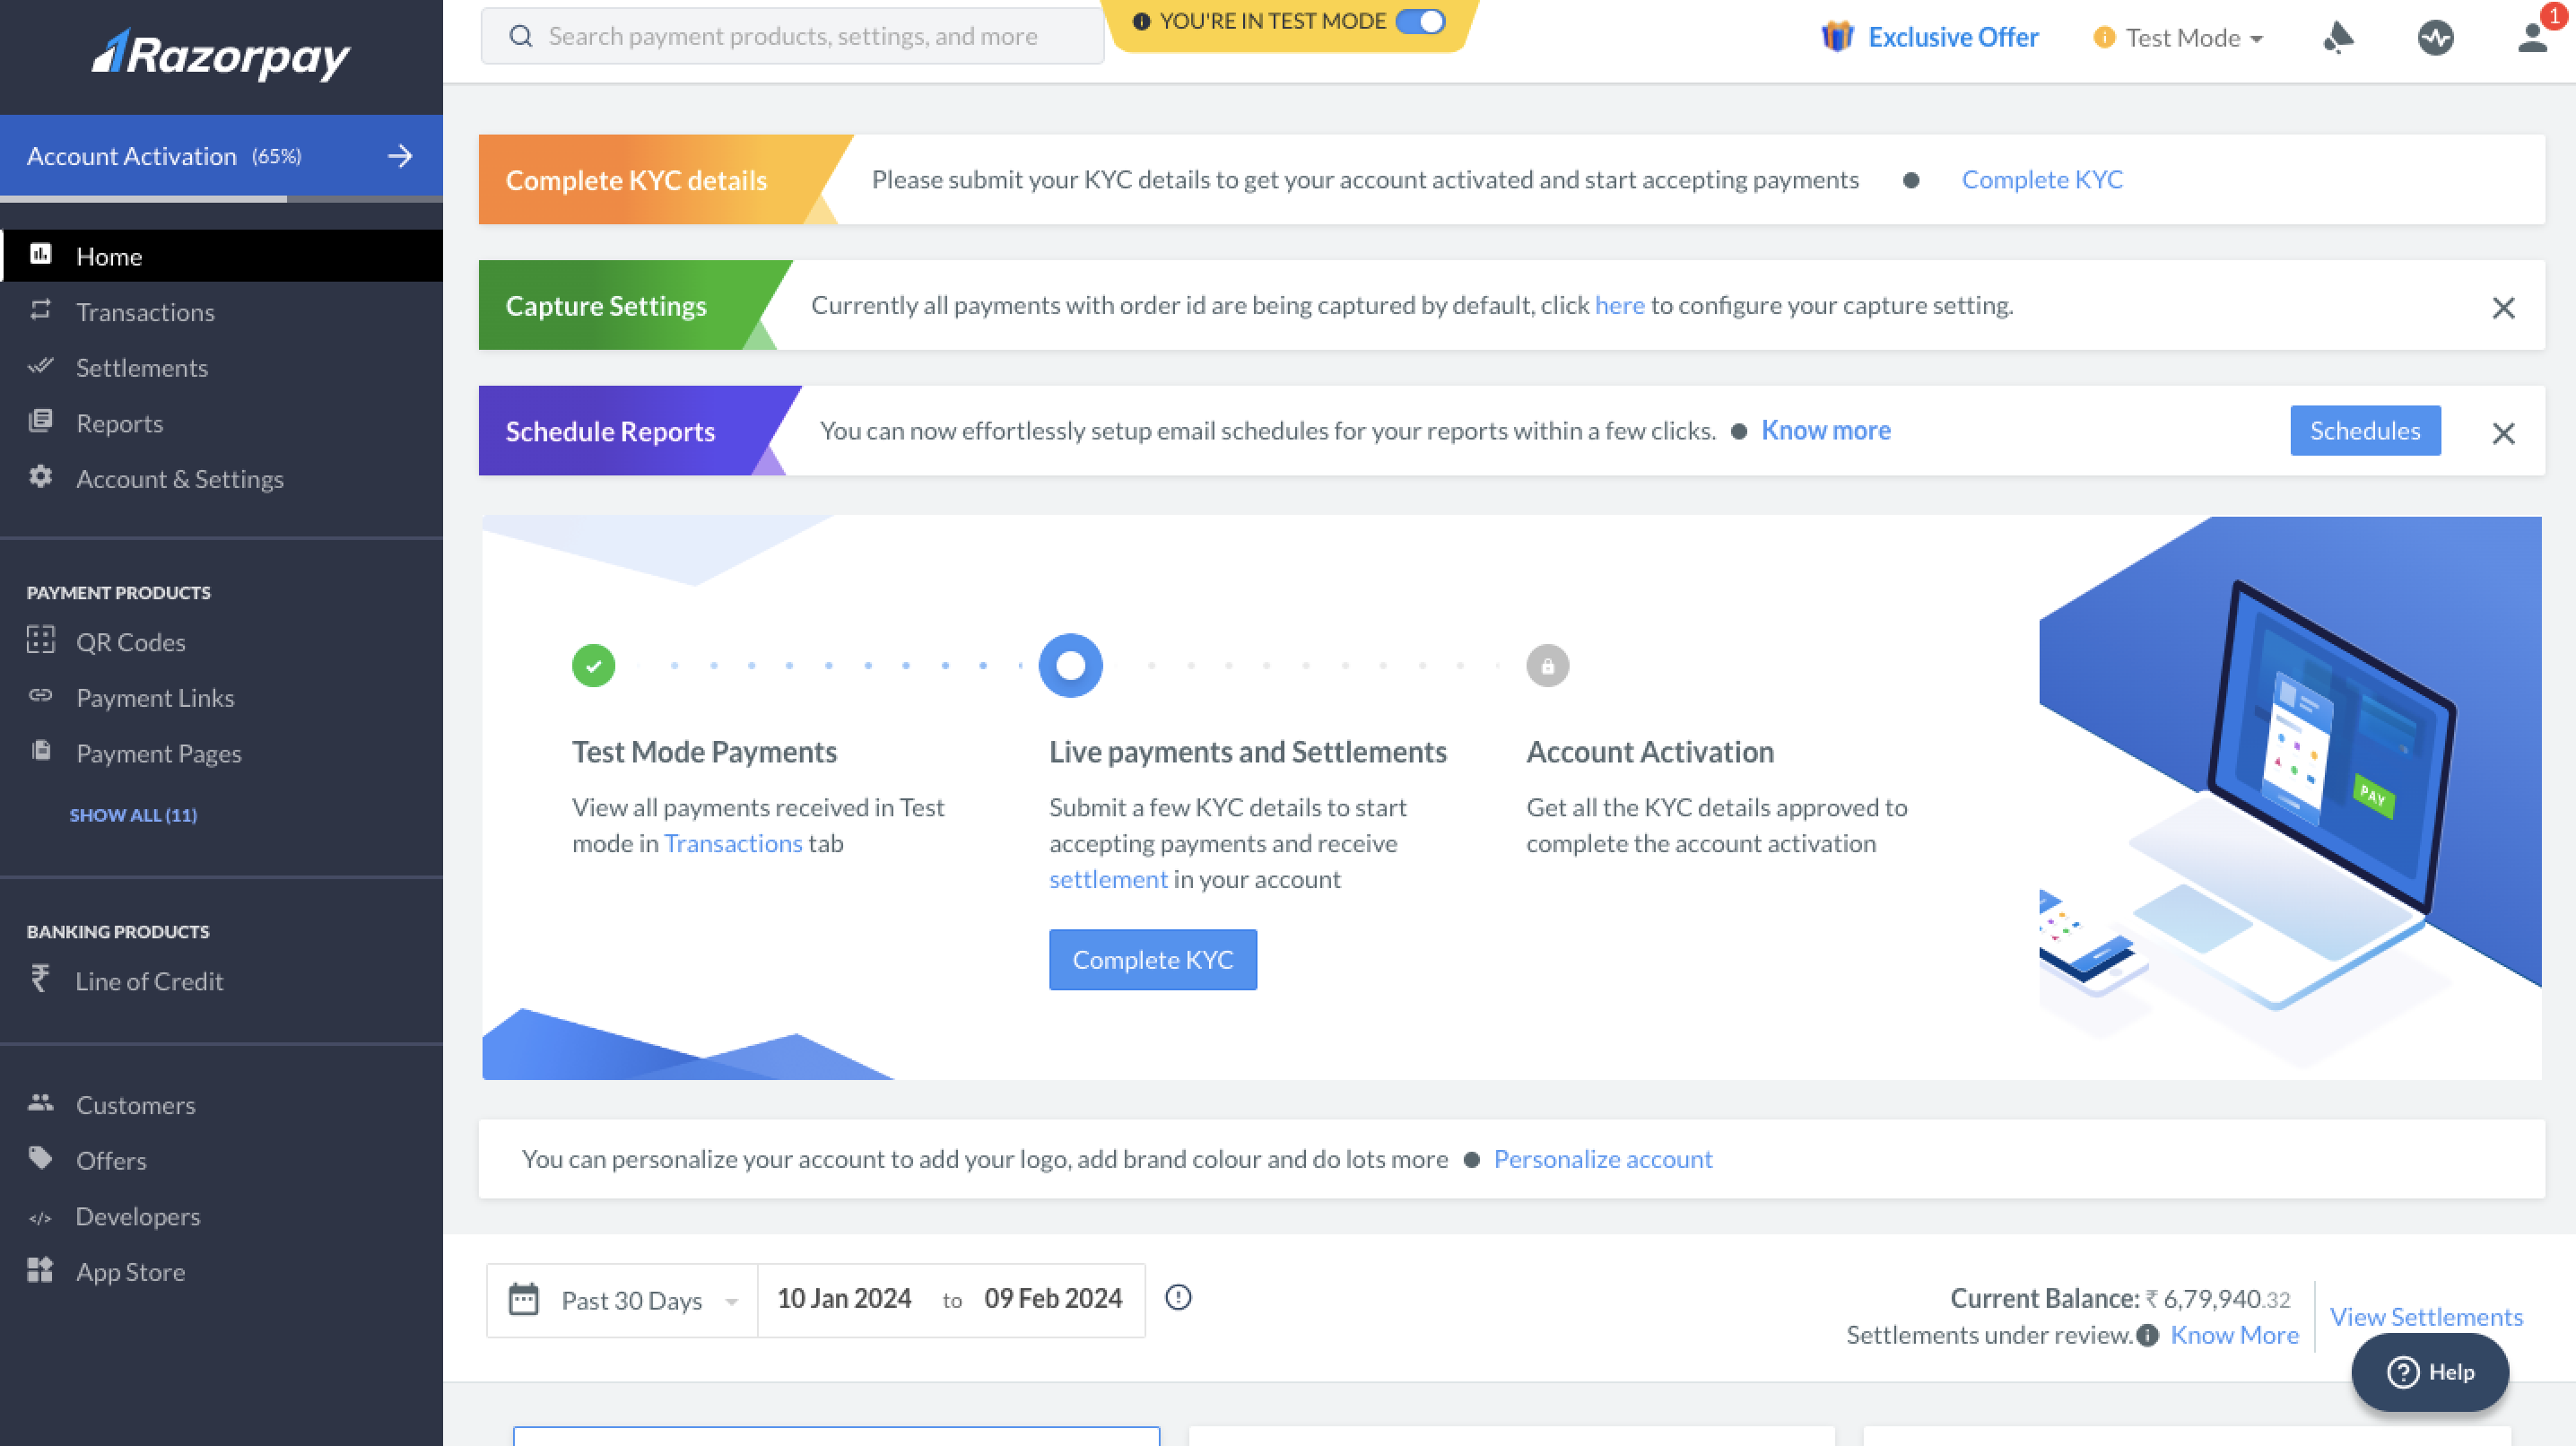
Task: Dismiss the Capture Settings banner
Action: pos(2503,307)
